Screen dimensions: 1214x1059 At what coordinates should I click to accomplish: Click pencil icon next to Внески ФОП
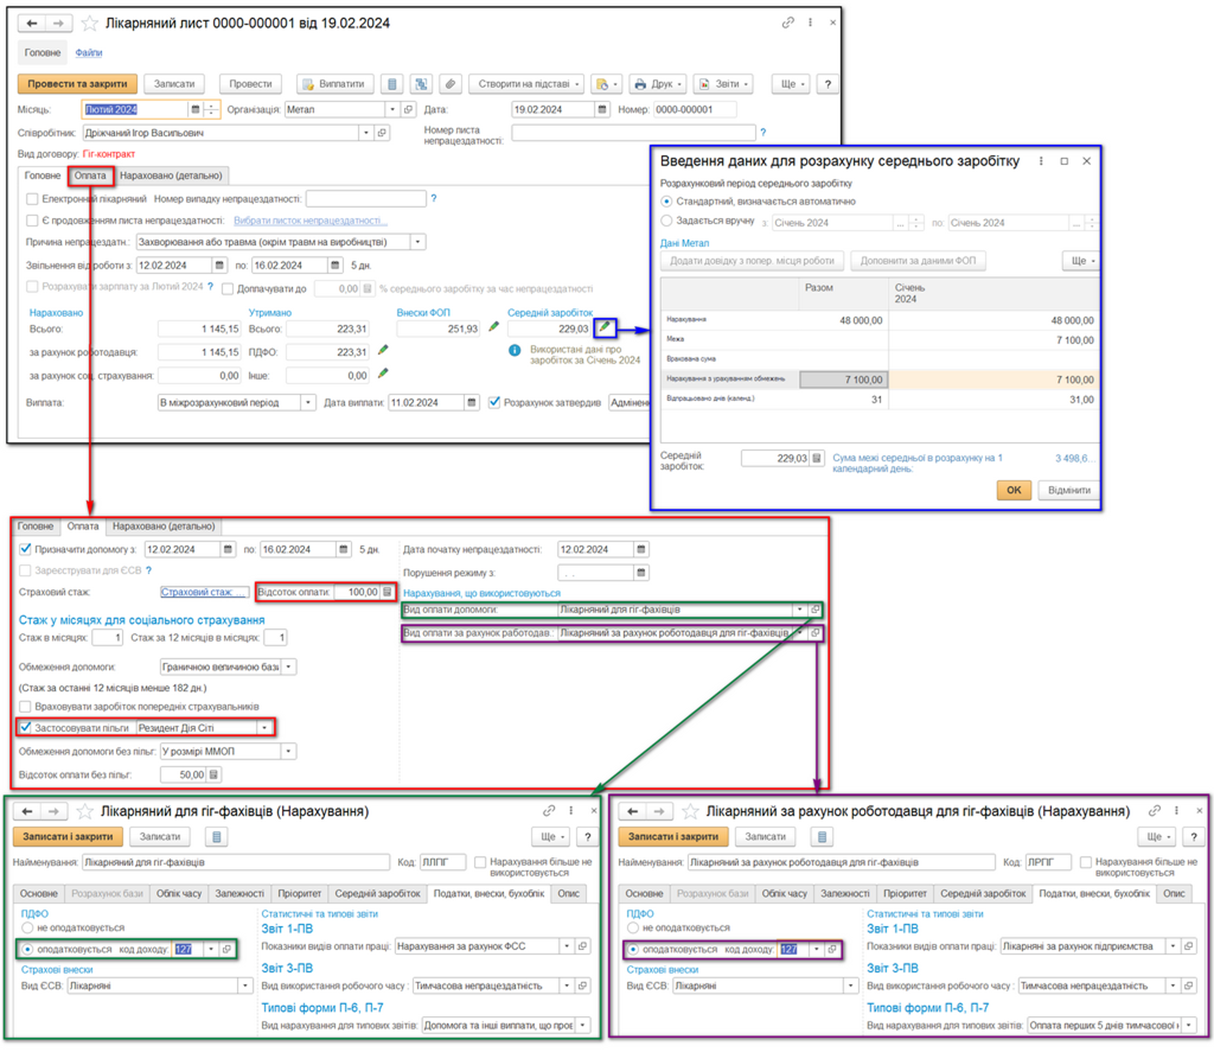[493, 327]
